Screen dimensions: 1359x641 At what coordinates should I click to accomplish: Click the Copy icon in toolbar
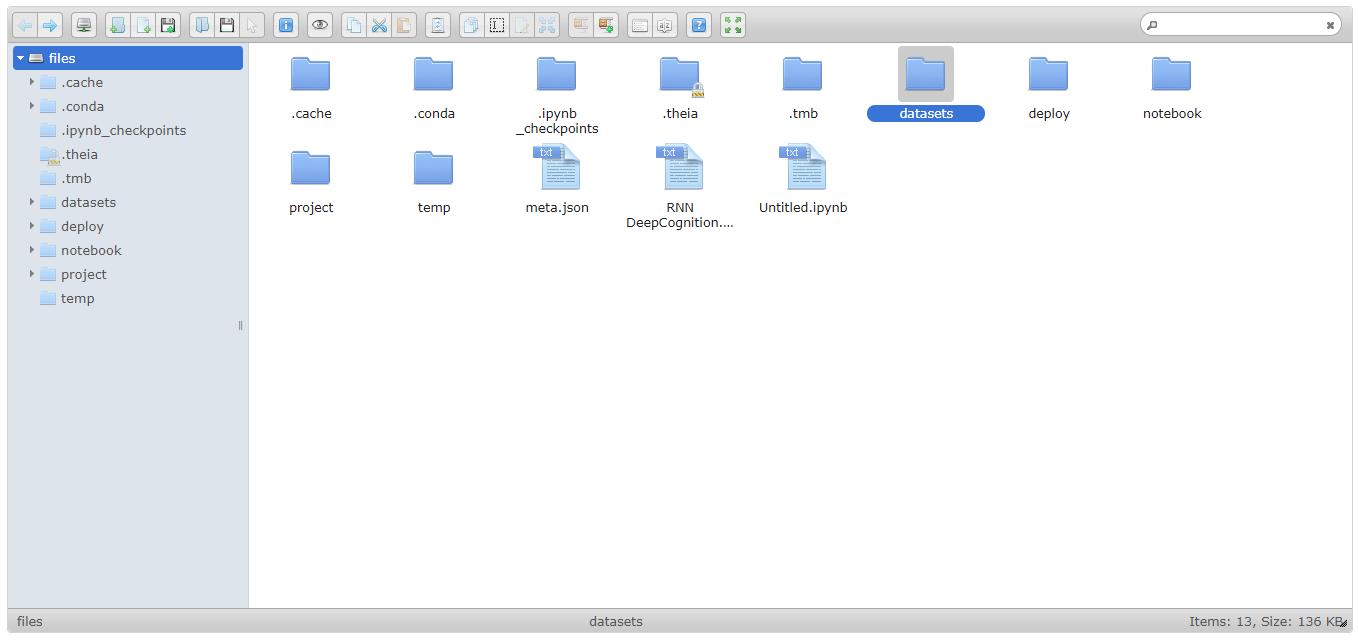354,25
